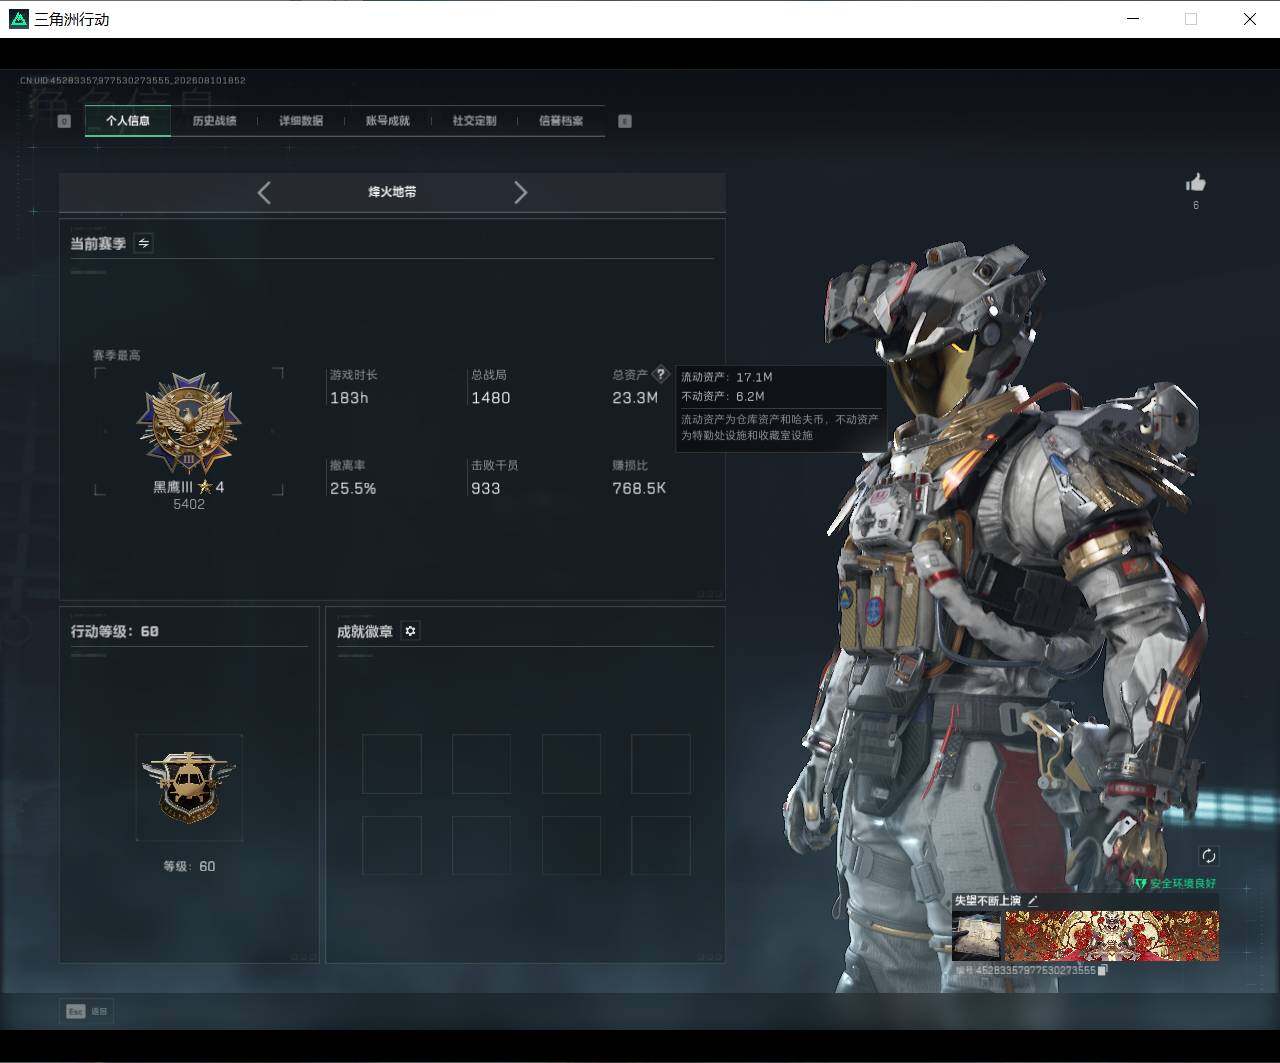Close the 三角洲行动 window
The height and width of the screenshot is (1063, 1280).
pos(1249,19)
